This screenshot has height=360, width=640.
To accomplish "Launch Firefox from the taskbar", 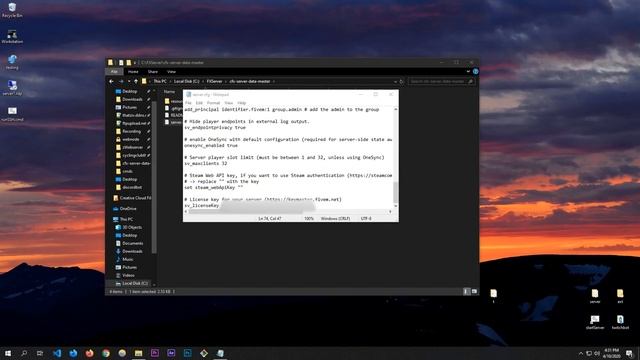I will (x=89, y=353).
